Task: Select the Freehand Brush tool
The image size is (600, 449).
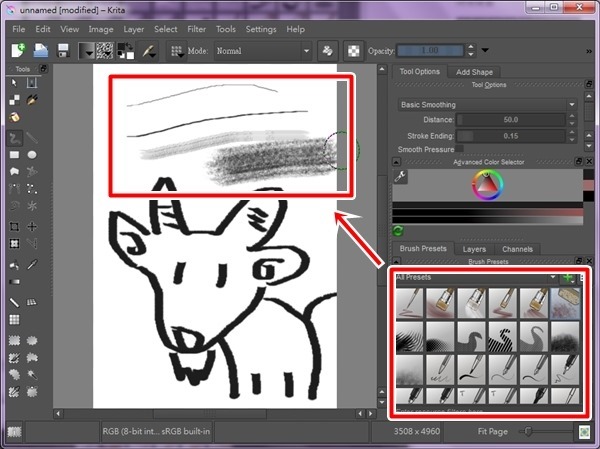Action: click(x=15, y=137)
